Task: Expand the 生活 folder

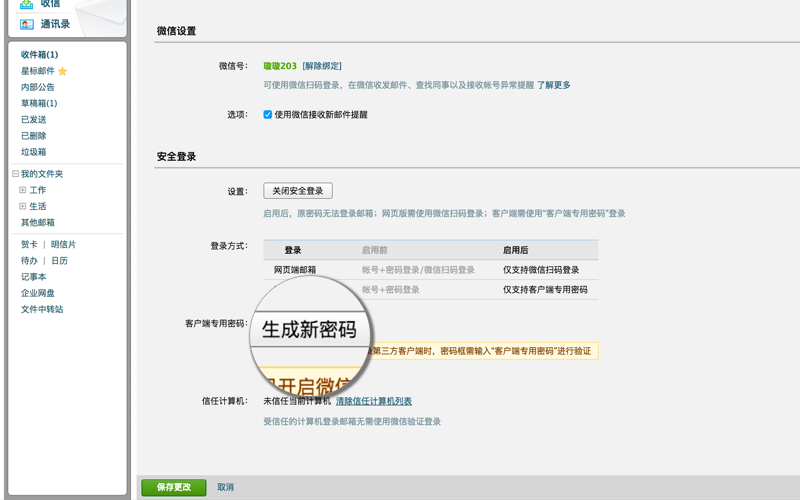Action: [23, 206]
